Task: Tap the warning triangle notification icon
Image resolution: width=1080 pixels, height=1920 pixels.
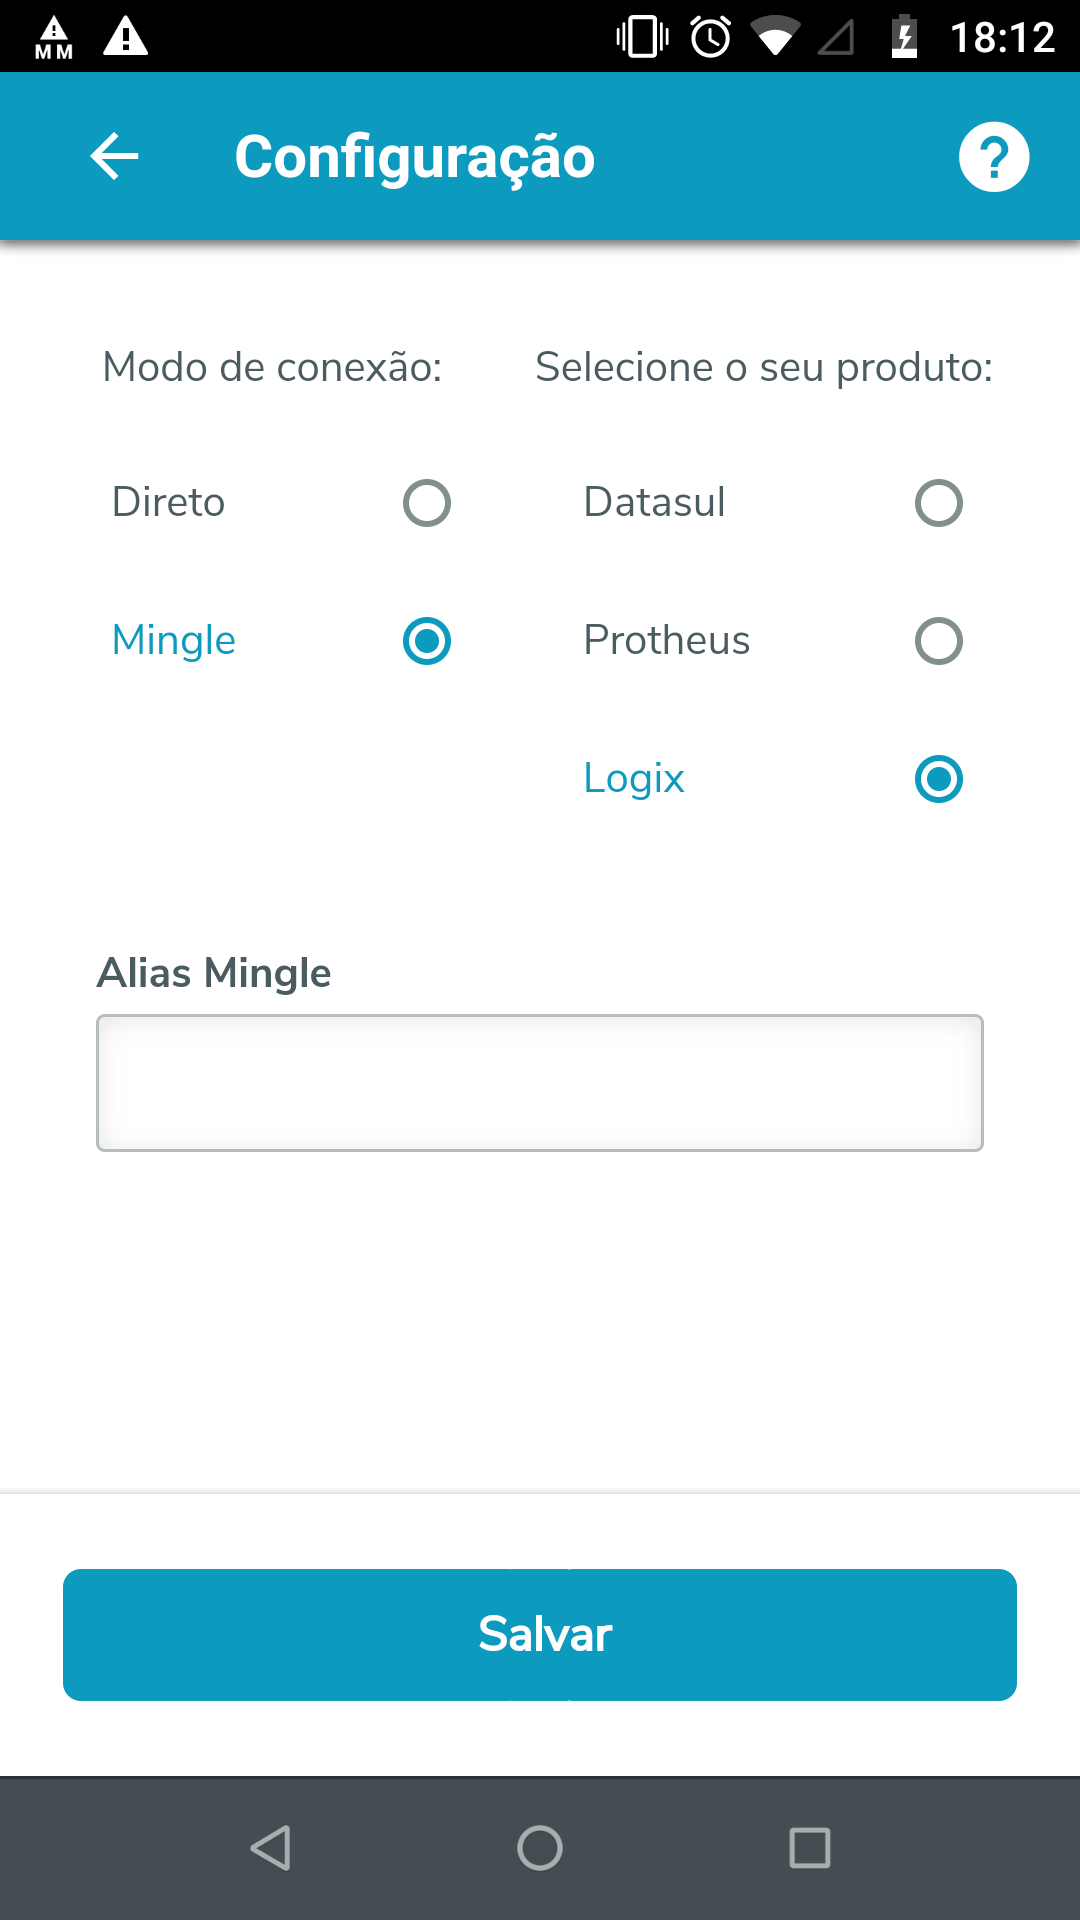Action: [126, 36]
